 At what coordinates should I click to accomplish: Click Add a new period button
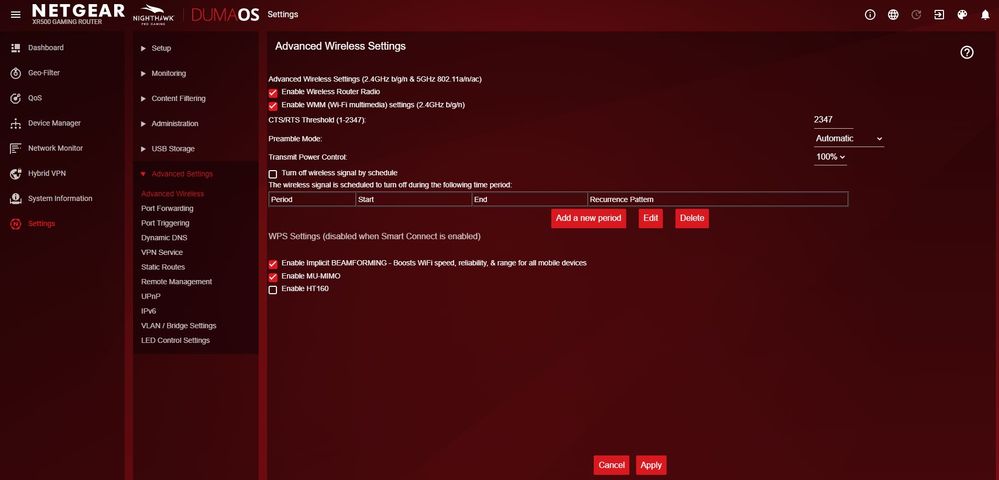click(588, 218)
